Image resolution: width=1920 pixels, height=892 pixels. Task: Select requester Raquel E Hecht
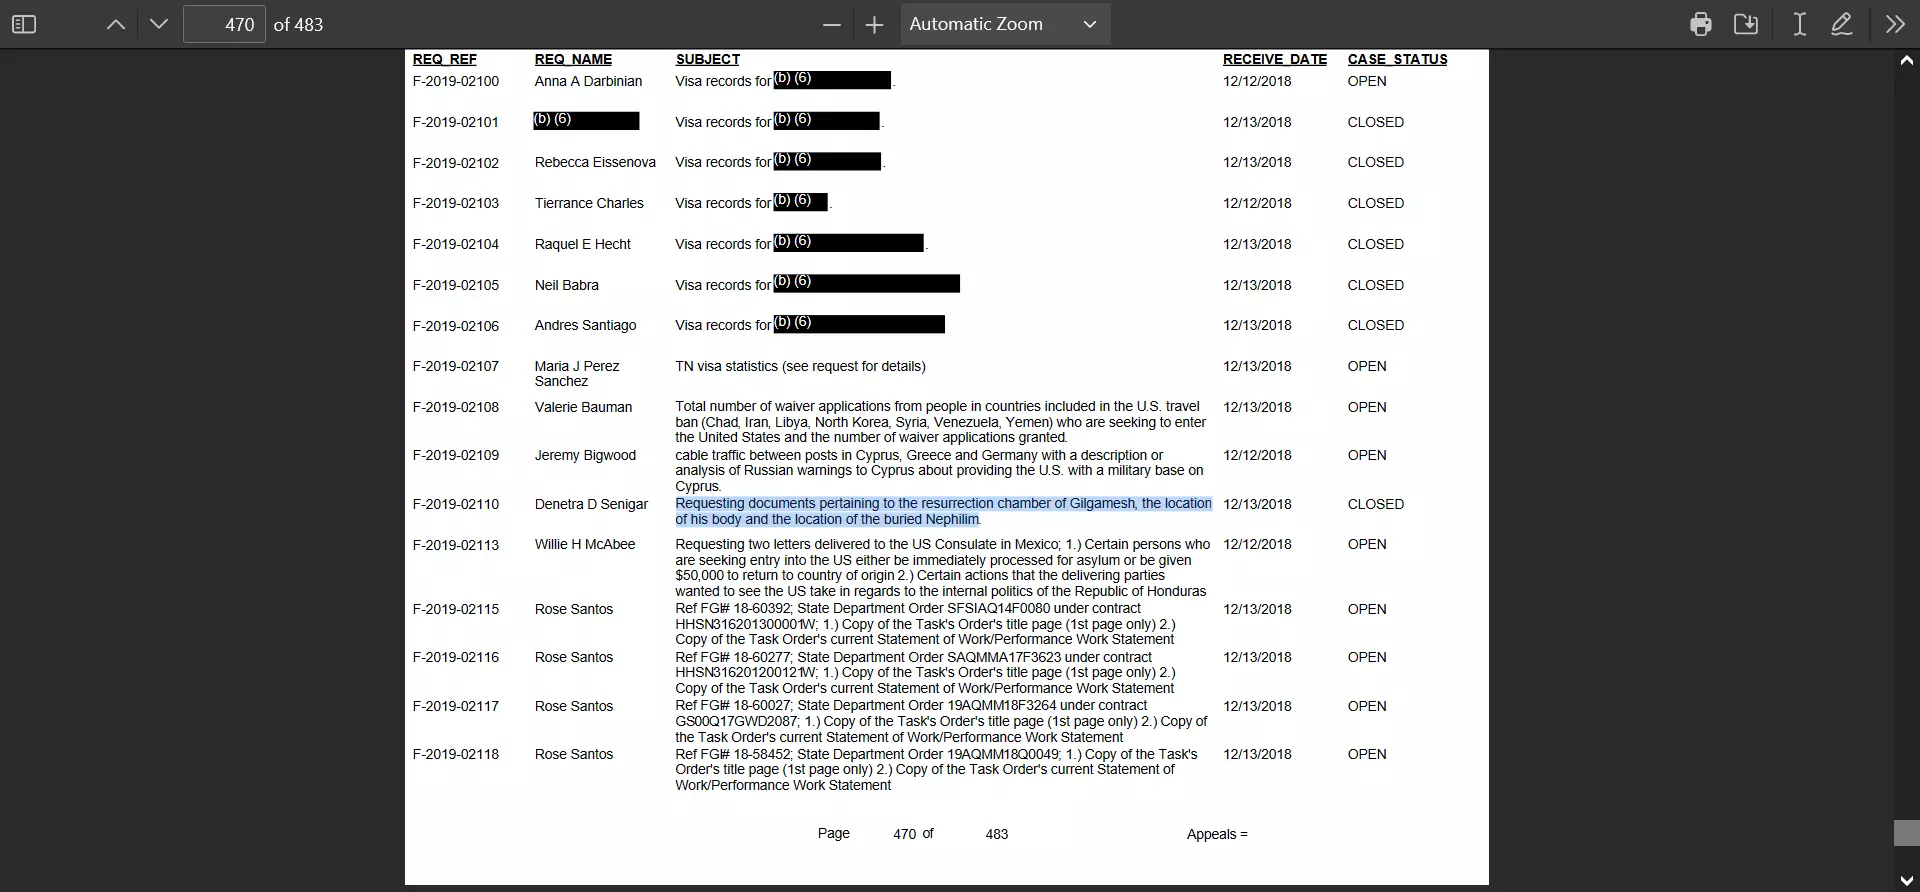click(582, 244)
